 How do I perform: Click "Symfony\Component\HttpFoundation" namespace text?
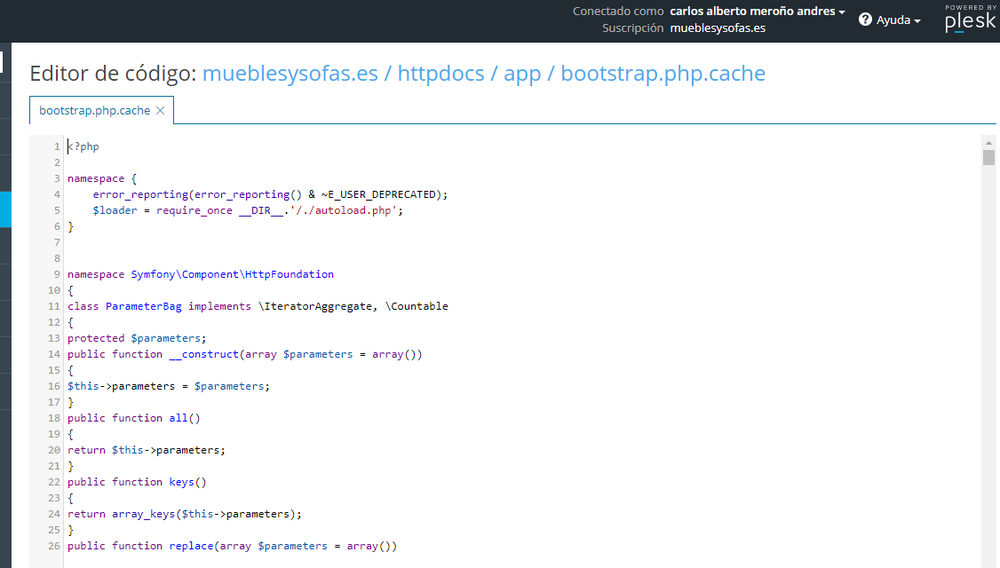[232, 274]
